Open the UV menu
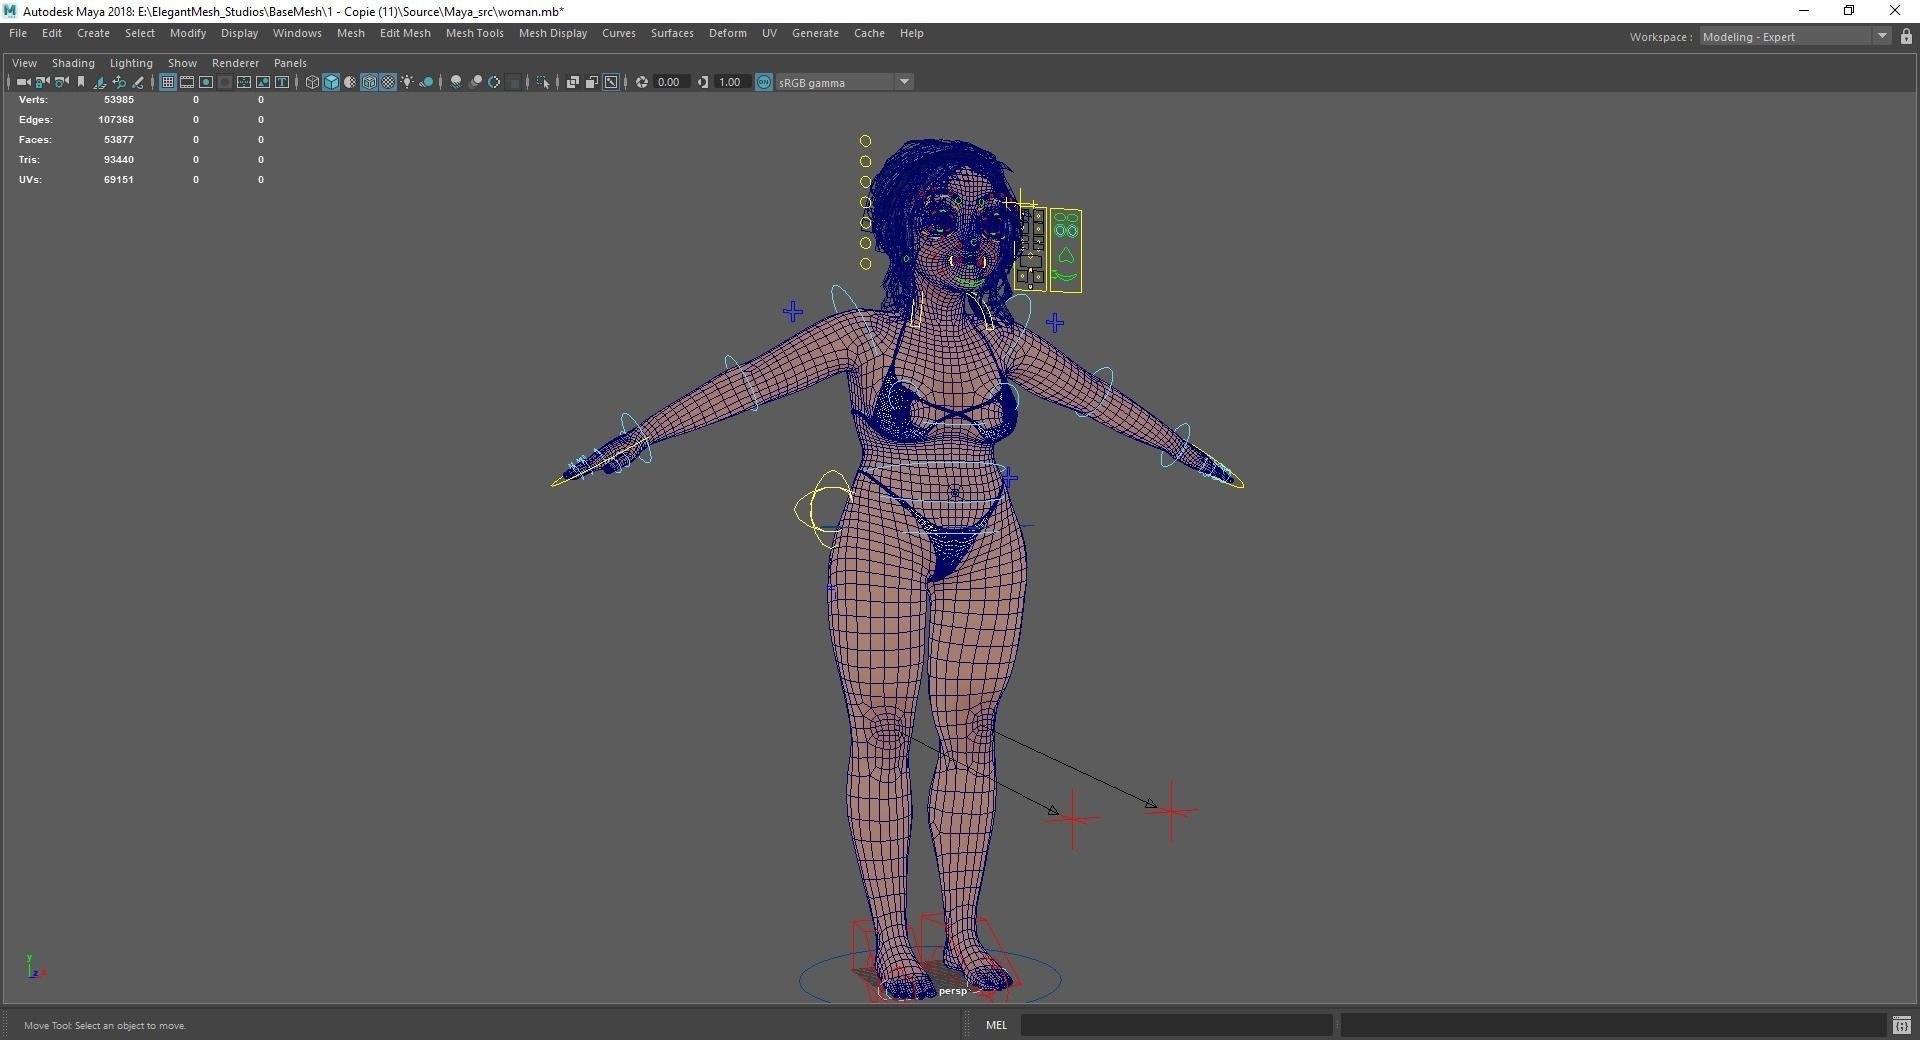The height and width of the screenshot is (1040, 1920). (x=769, y=33)
